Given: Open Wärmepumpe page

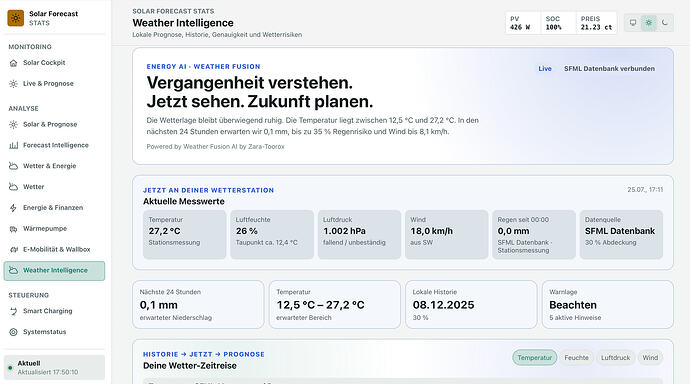Looking at the screenshot, I should (x=54, y=229).
